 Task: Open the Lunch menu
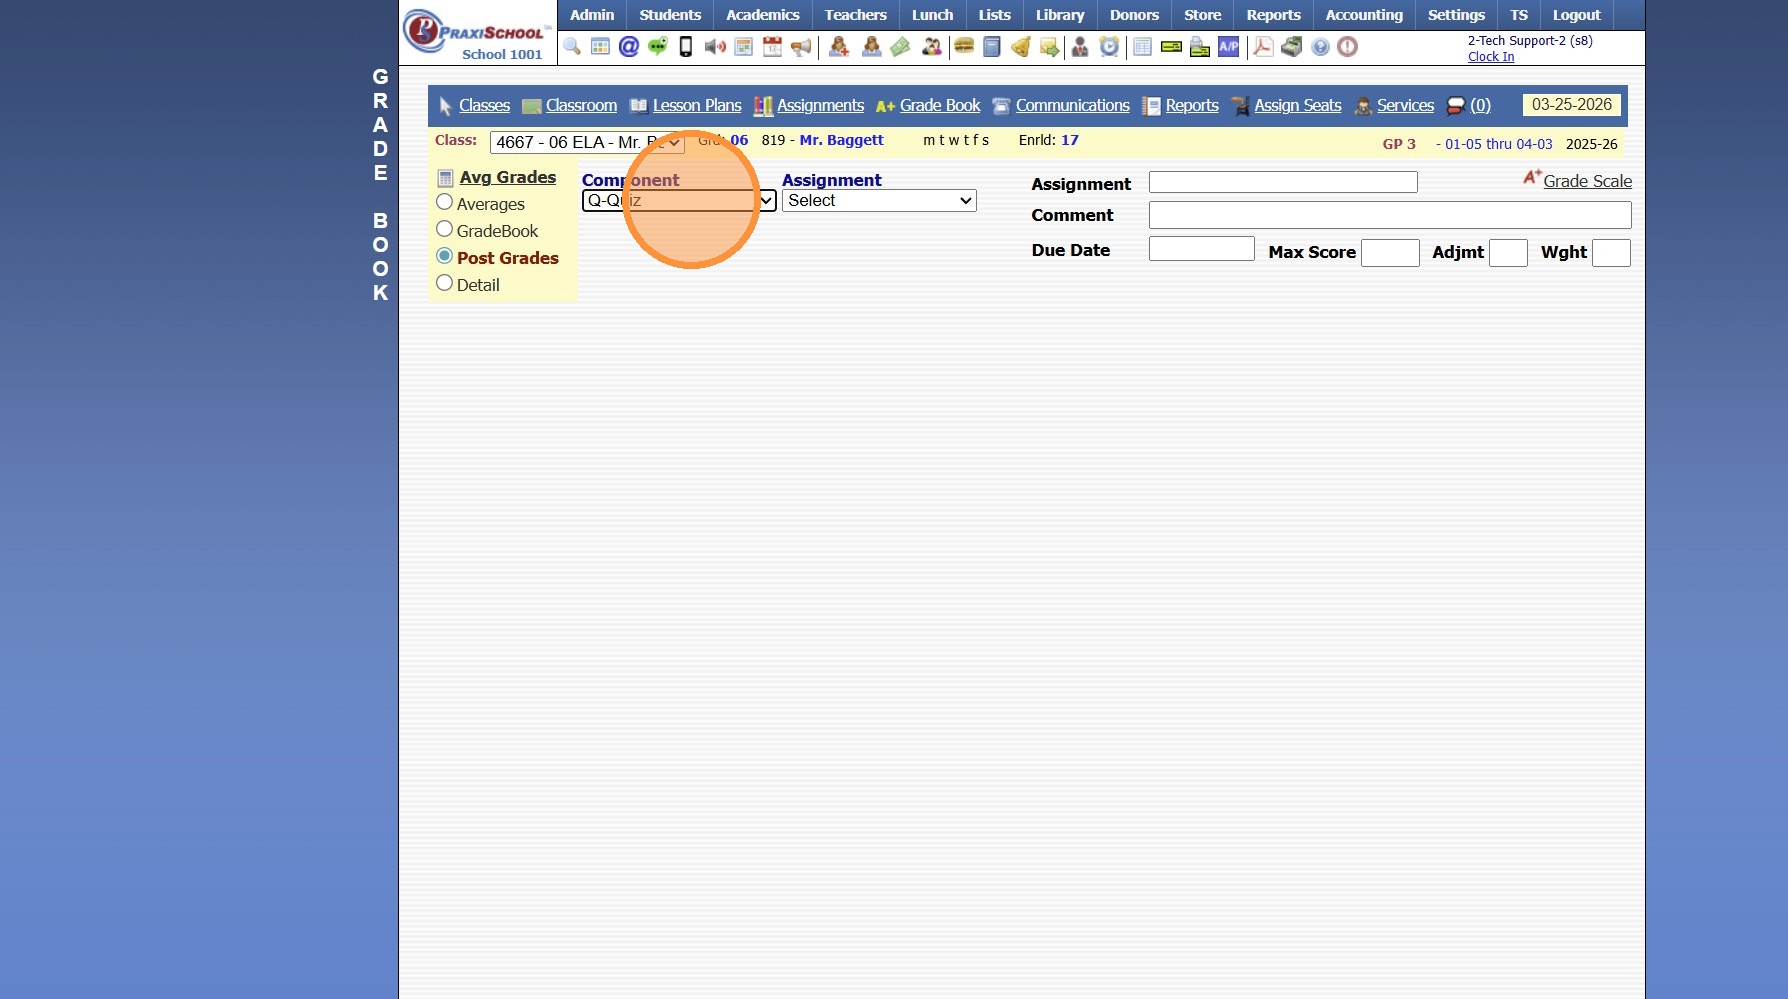click(933, 15)
